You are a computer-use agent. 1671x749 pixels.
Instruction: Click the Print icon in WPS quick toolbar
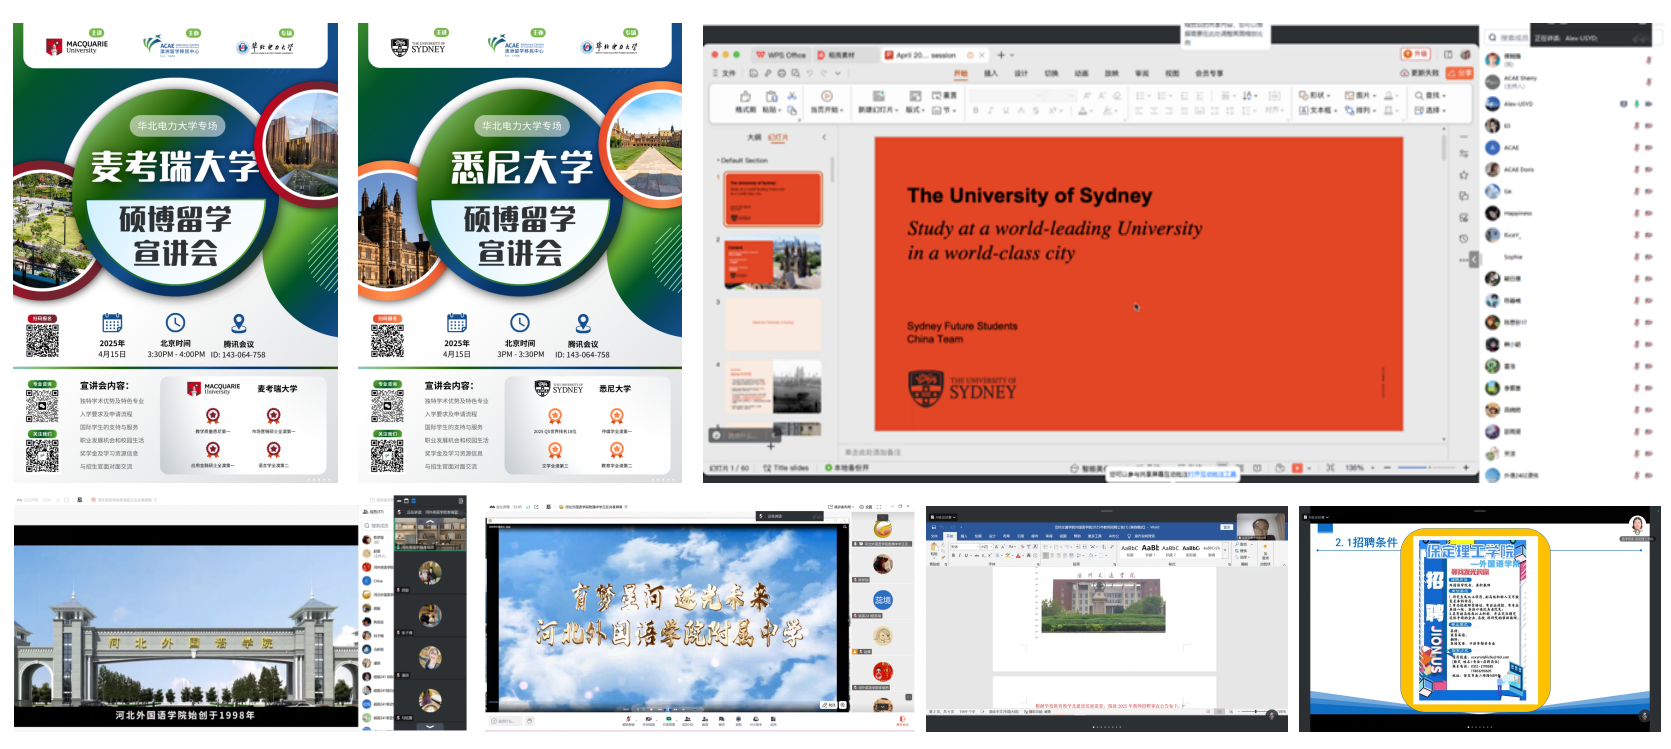pos(782,73)
